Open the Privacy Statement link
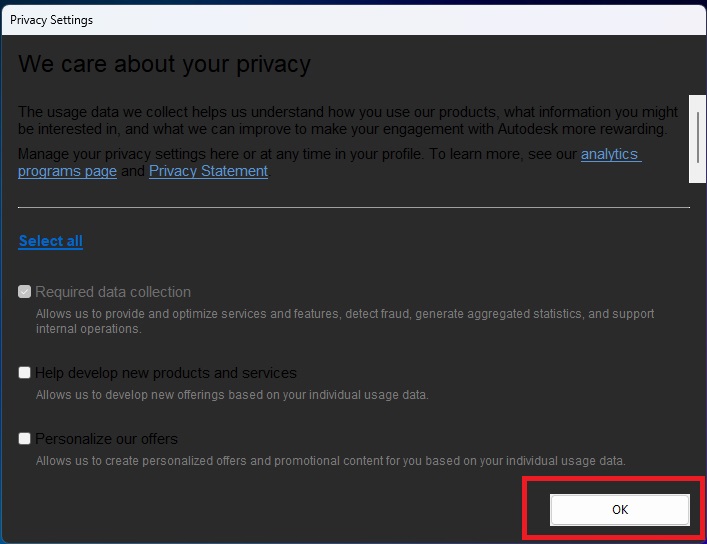This screenshot has height=544, width=707. coord(208,171)
